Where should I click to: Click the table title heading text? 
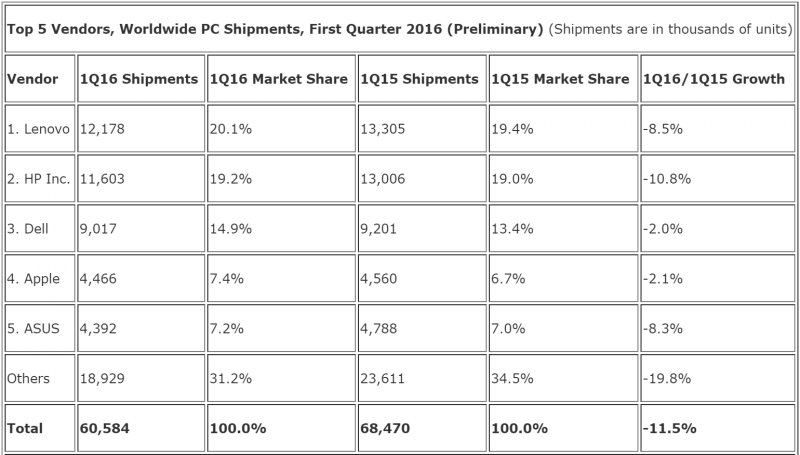(x=275, y=30)
